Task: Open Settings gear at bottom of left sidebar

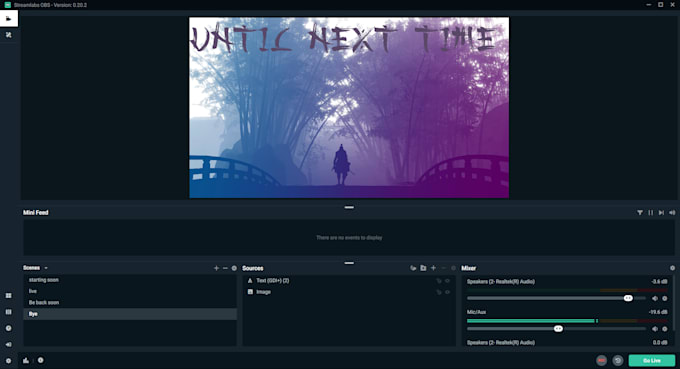Action: (x=9, y=361)
